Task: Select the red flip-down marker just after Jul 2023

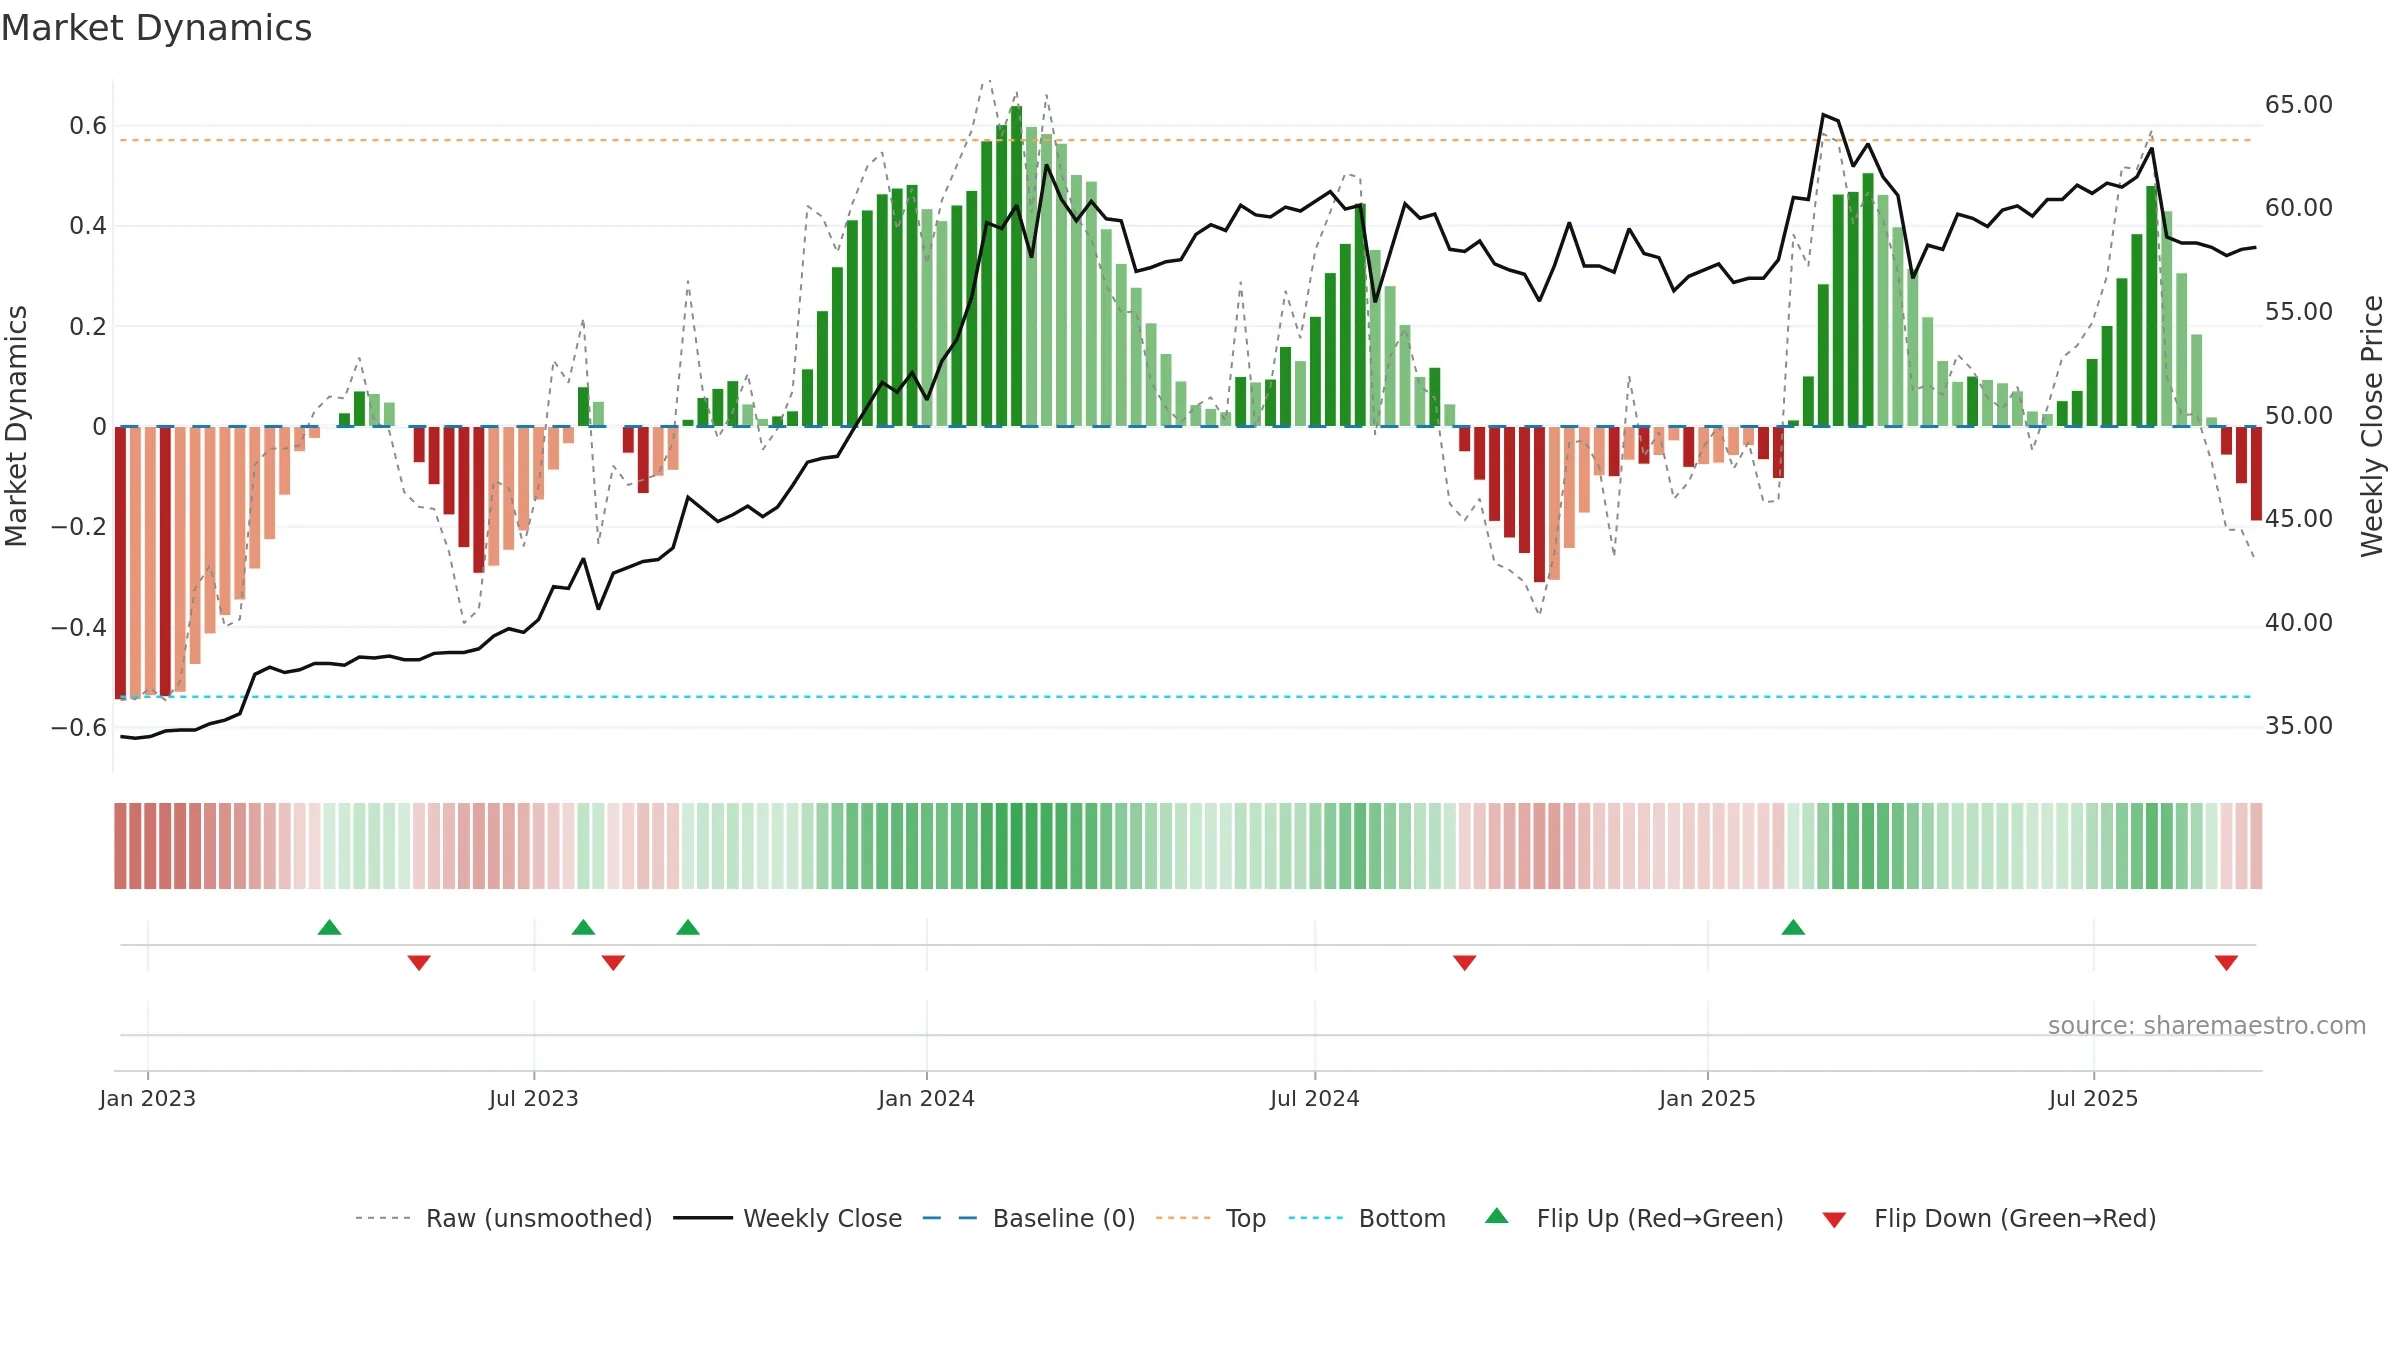Action: point(613,963)
